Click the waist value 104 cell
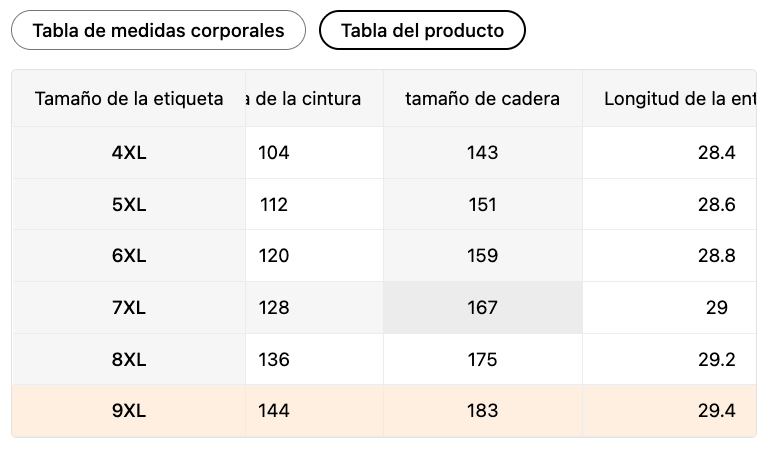 click(x=314, y=153)
